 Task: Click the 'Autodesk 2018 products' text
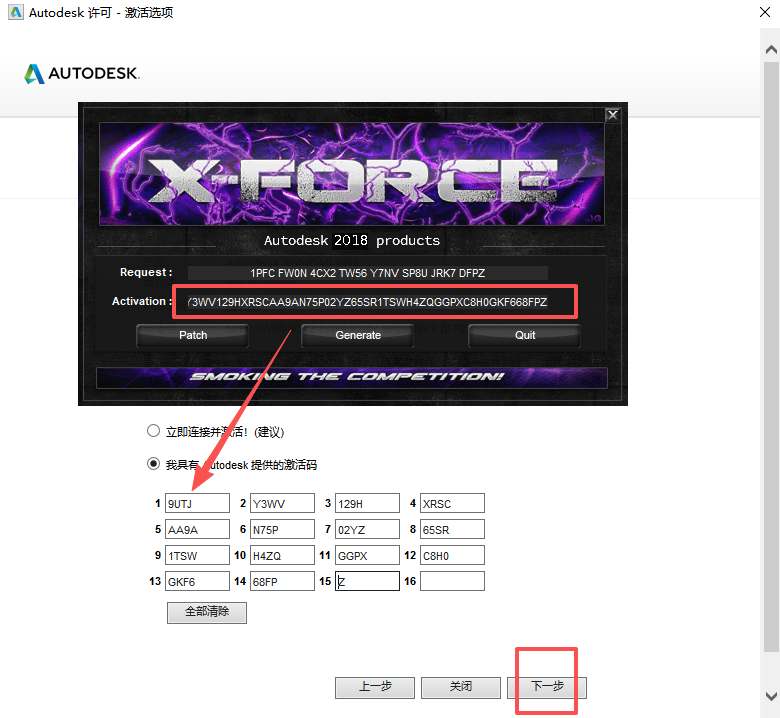(x=352, y=241)
